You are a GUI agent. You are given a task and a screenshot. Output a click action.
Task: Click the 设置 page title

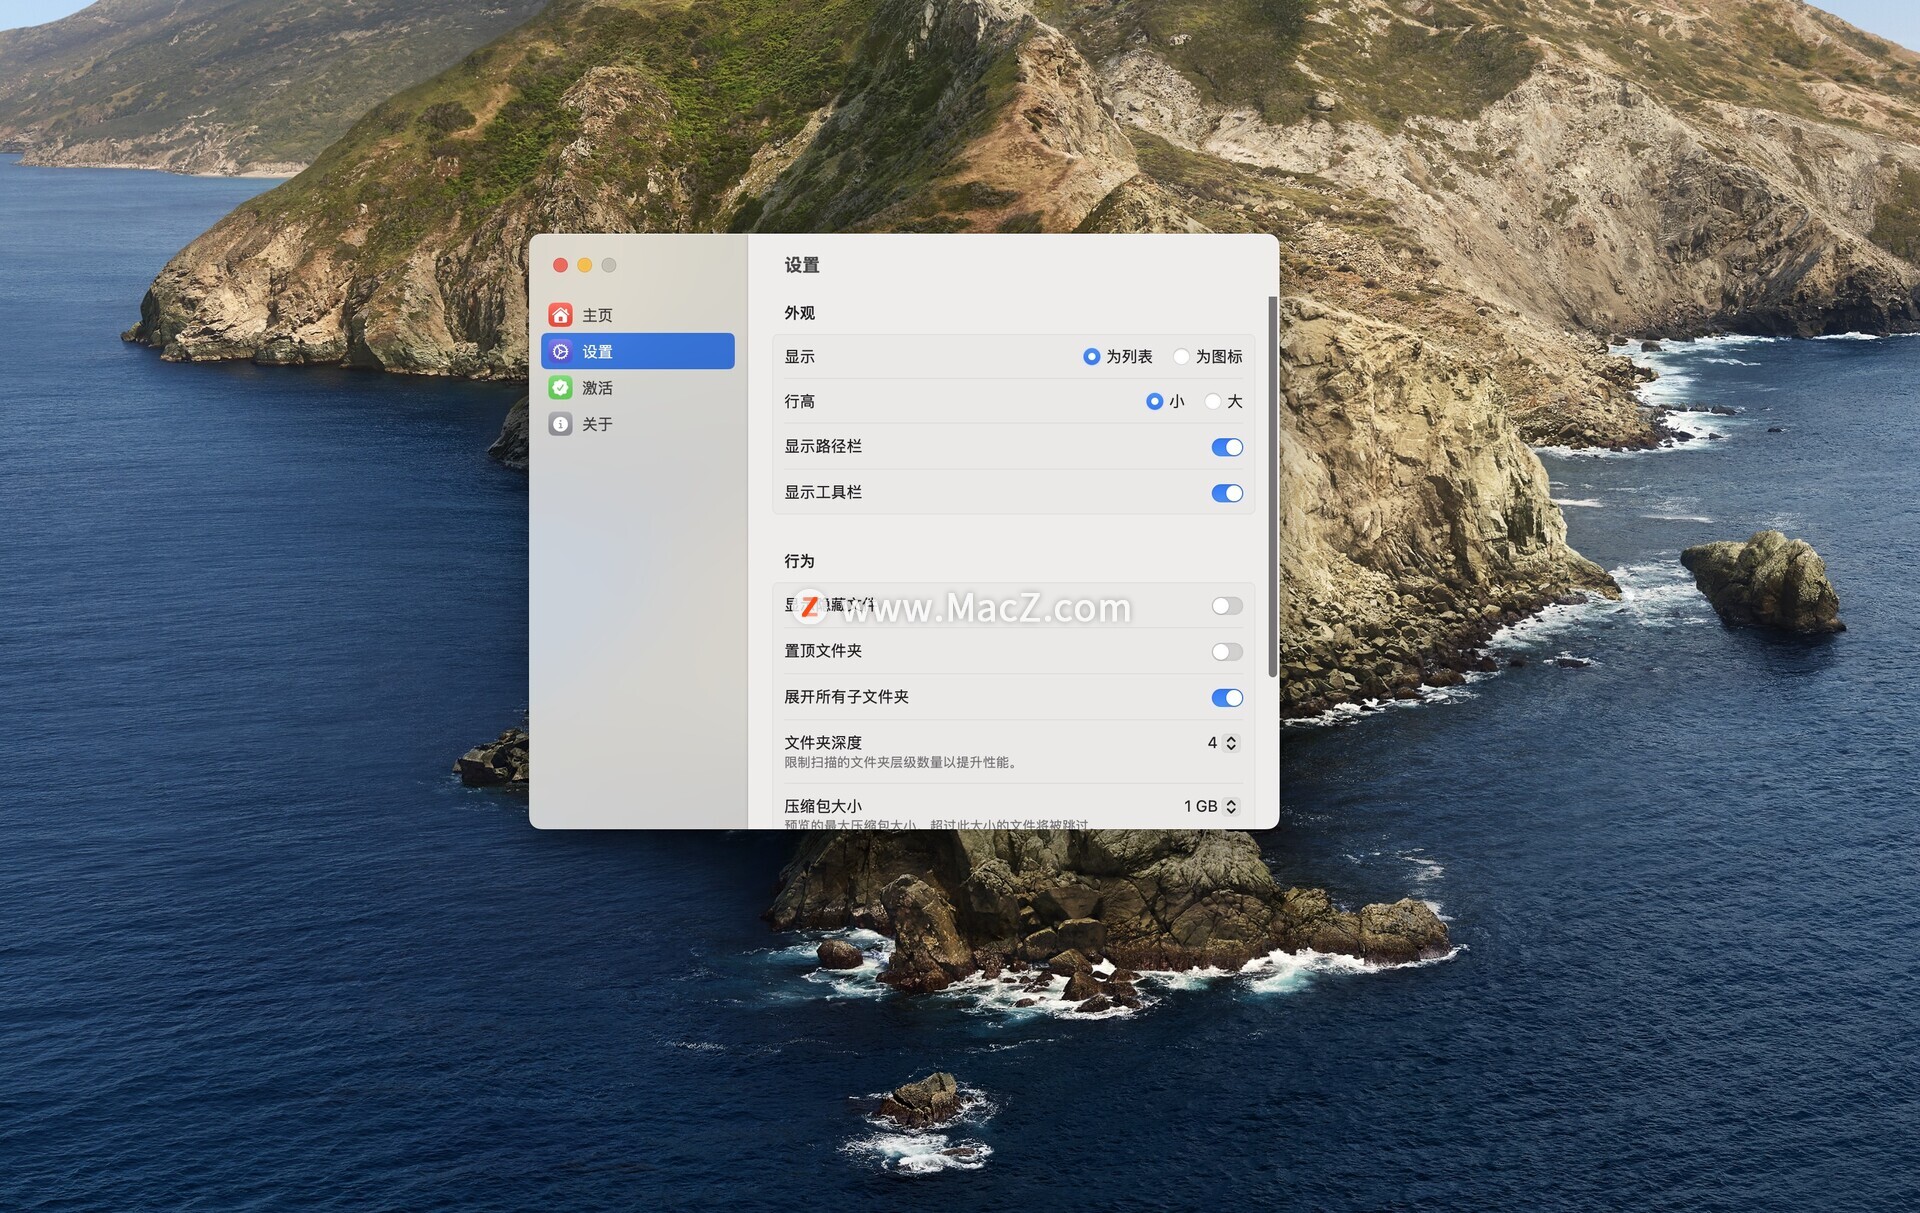[x=802, y=265]
